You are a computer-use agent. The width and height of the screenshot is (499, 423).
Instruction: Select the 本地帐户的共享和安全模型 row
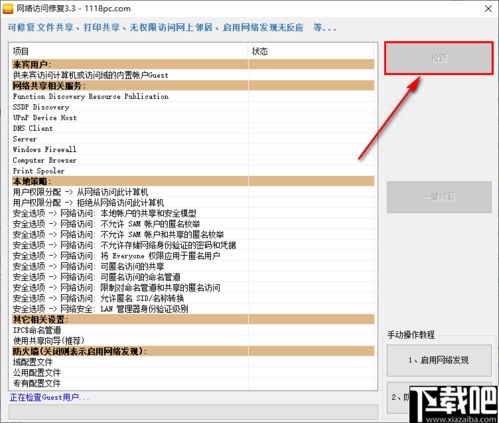point(193,213)
